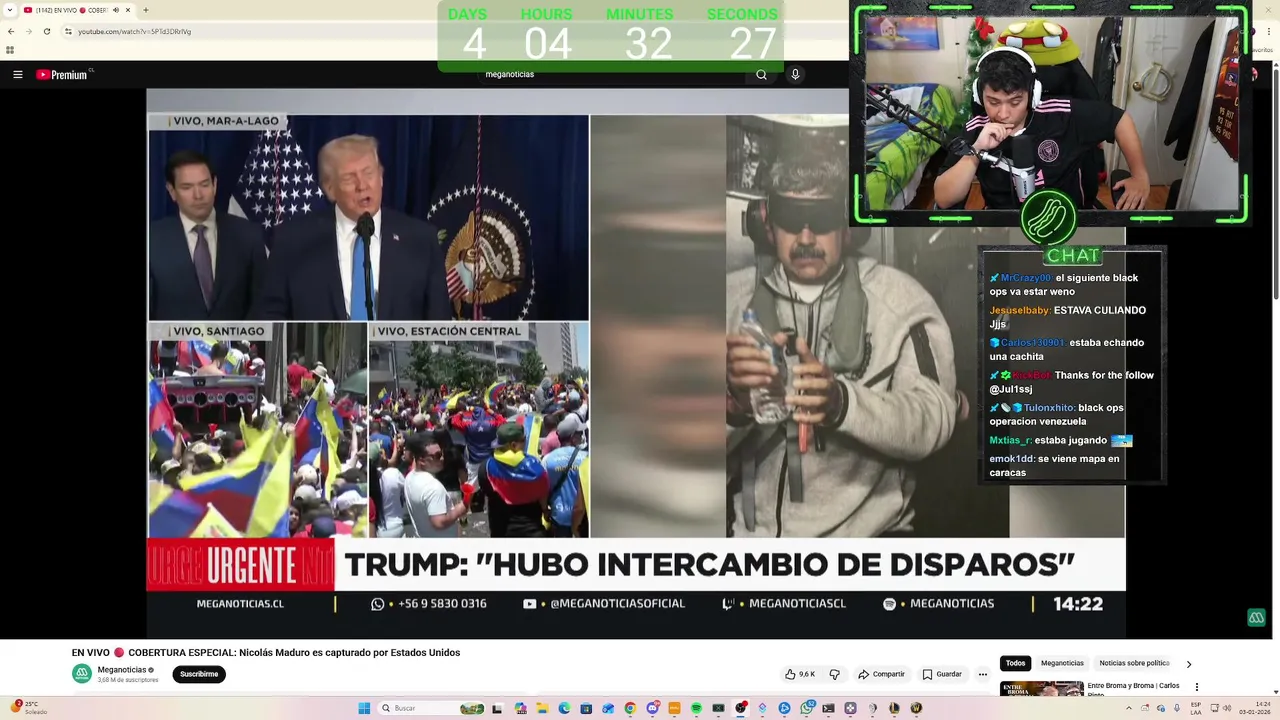Open site information icon beside the URL
Viewport: 1280px width, 720px height.
click(68, 31)
